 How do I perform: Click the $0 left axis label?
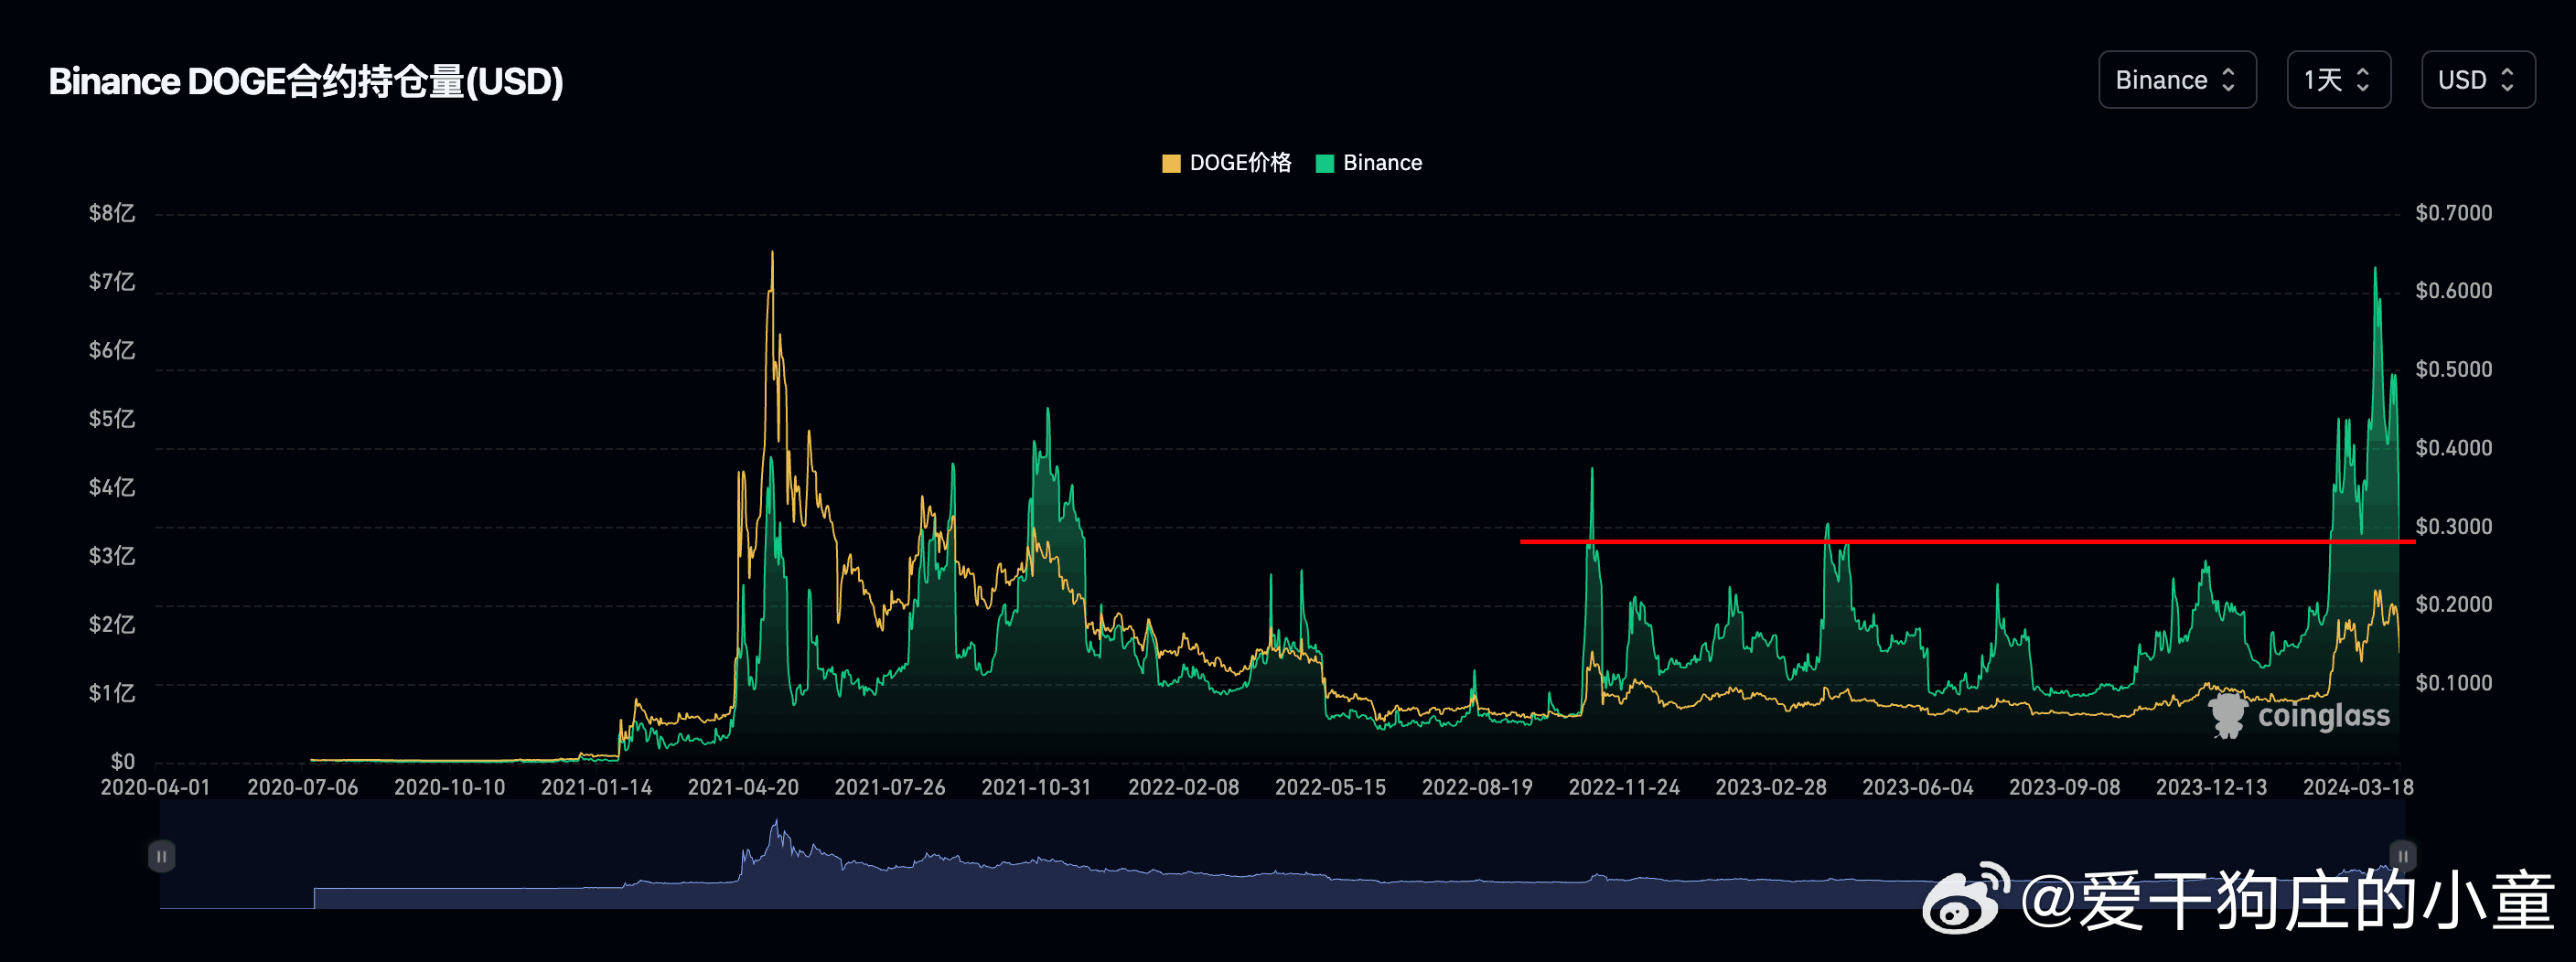pos(122,761)
